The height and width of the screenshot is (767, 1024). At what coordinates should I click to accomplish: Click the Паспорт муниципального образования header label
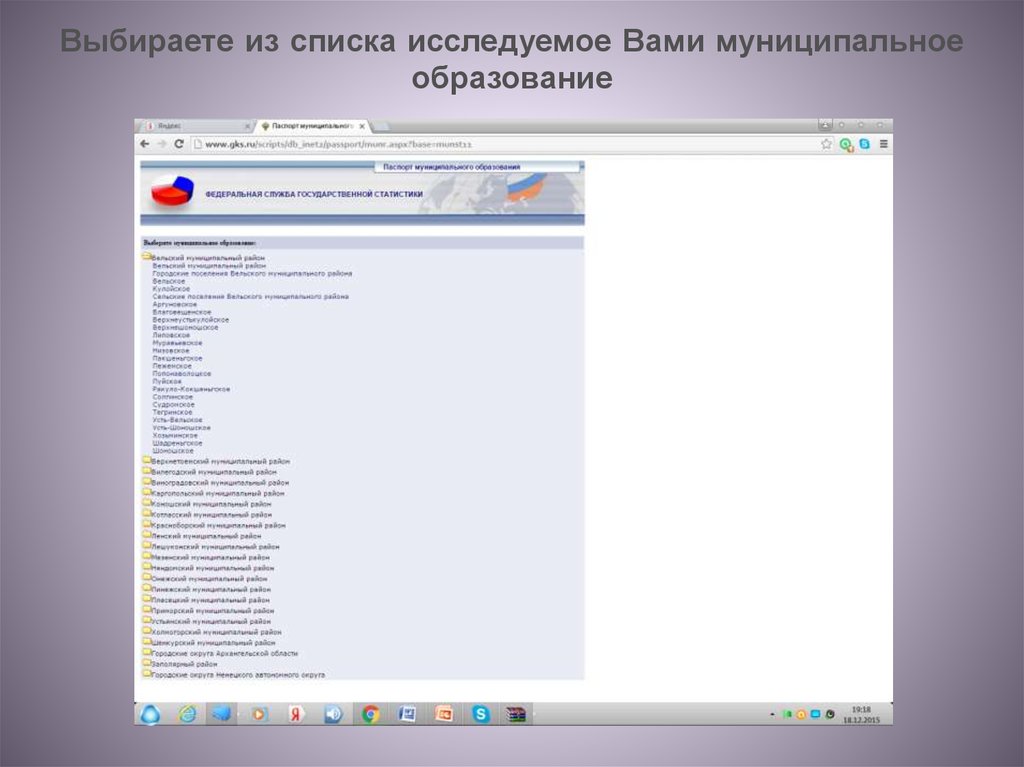(452, 167)
